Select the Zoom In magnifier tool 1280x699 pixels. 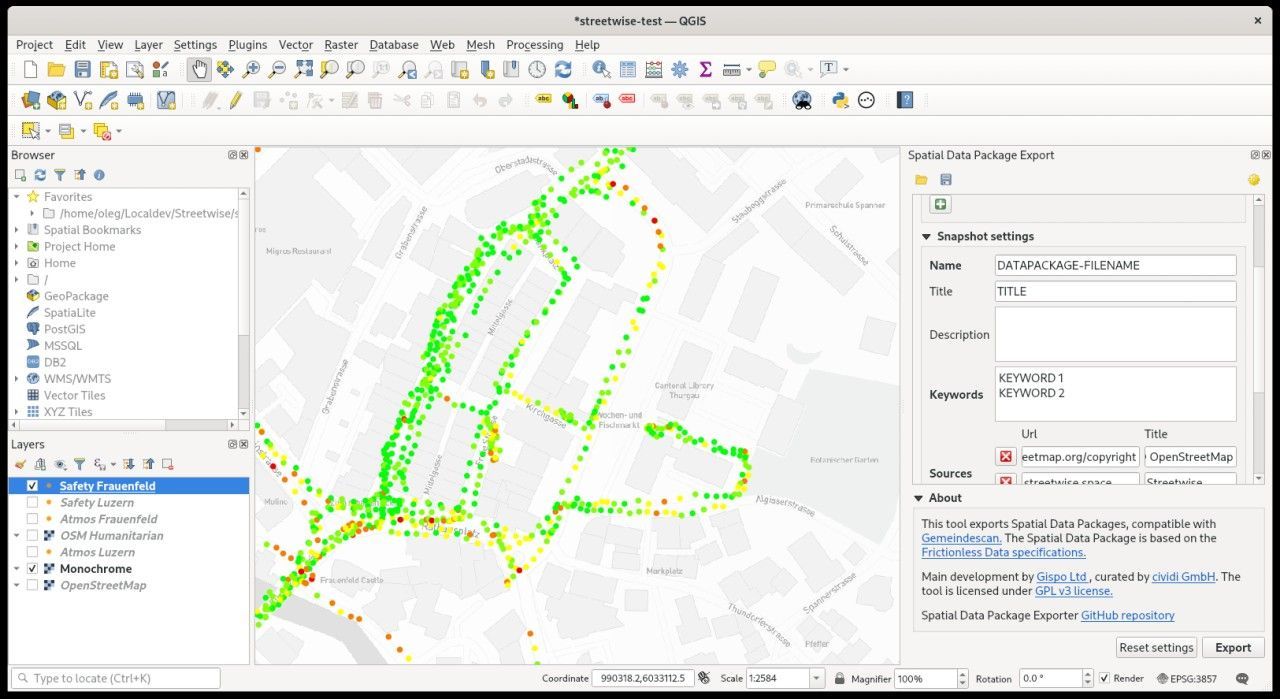coord(251,69)
